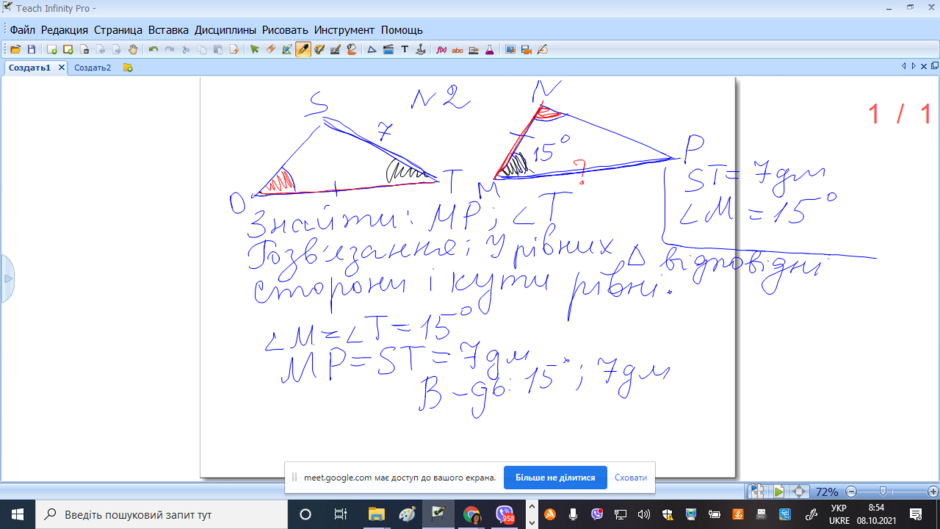Undo the last action
This screenshot has height=529, width=940.
(x=153, y=50)
